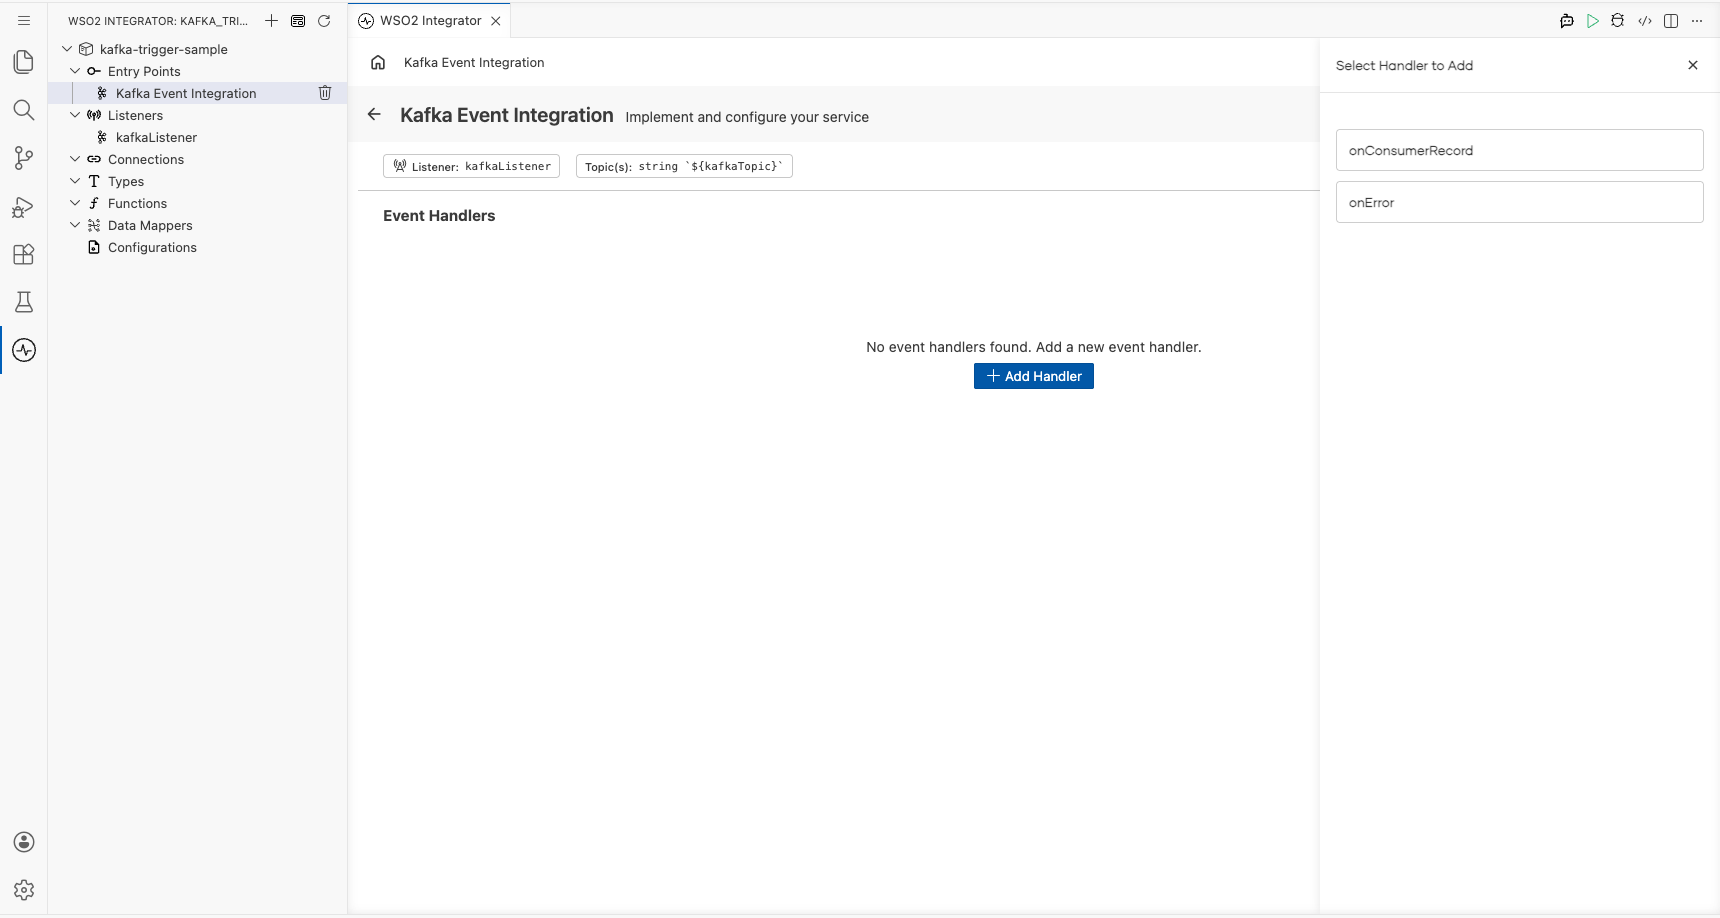1720x918 pixels.
Task: Select the Connections tree label
Action: click(146, 159)
